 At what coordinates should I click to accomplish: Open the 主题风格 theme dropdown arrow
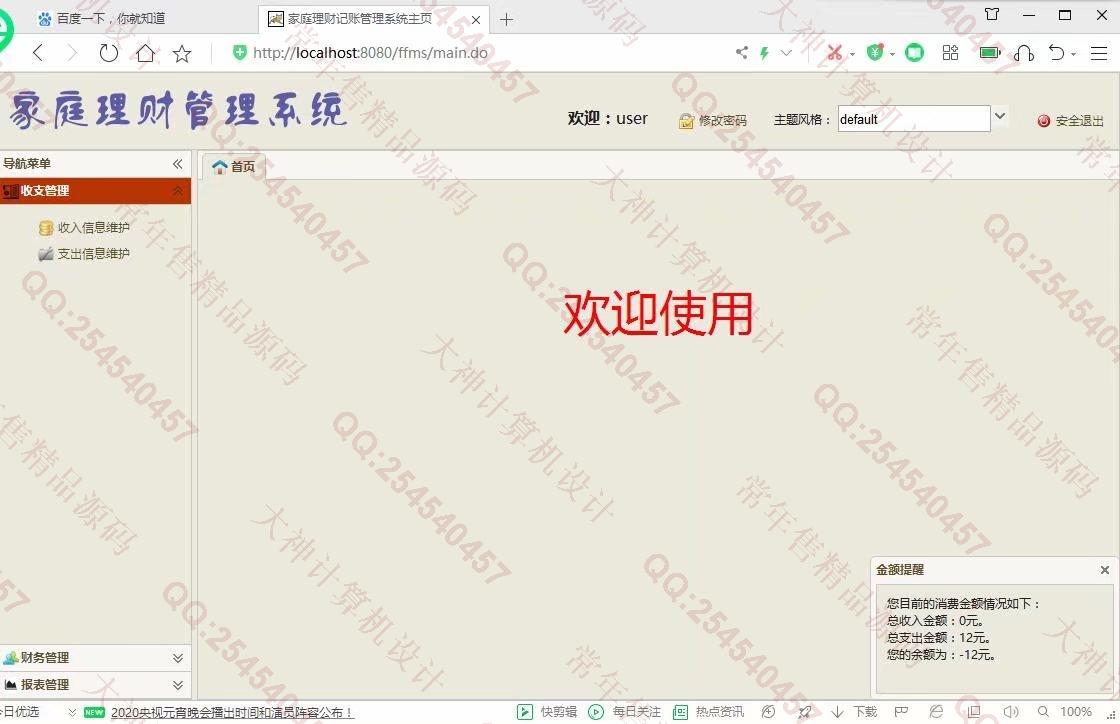point(1000,116)
